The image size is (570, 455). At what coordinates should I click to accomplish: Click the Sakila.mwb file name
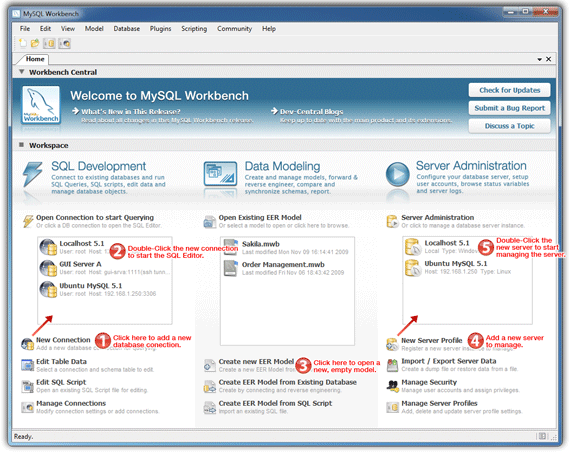coord(261,244)
